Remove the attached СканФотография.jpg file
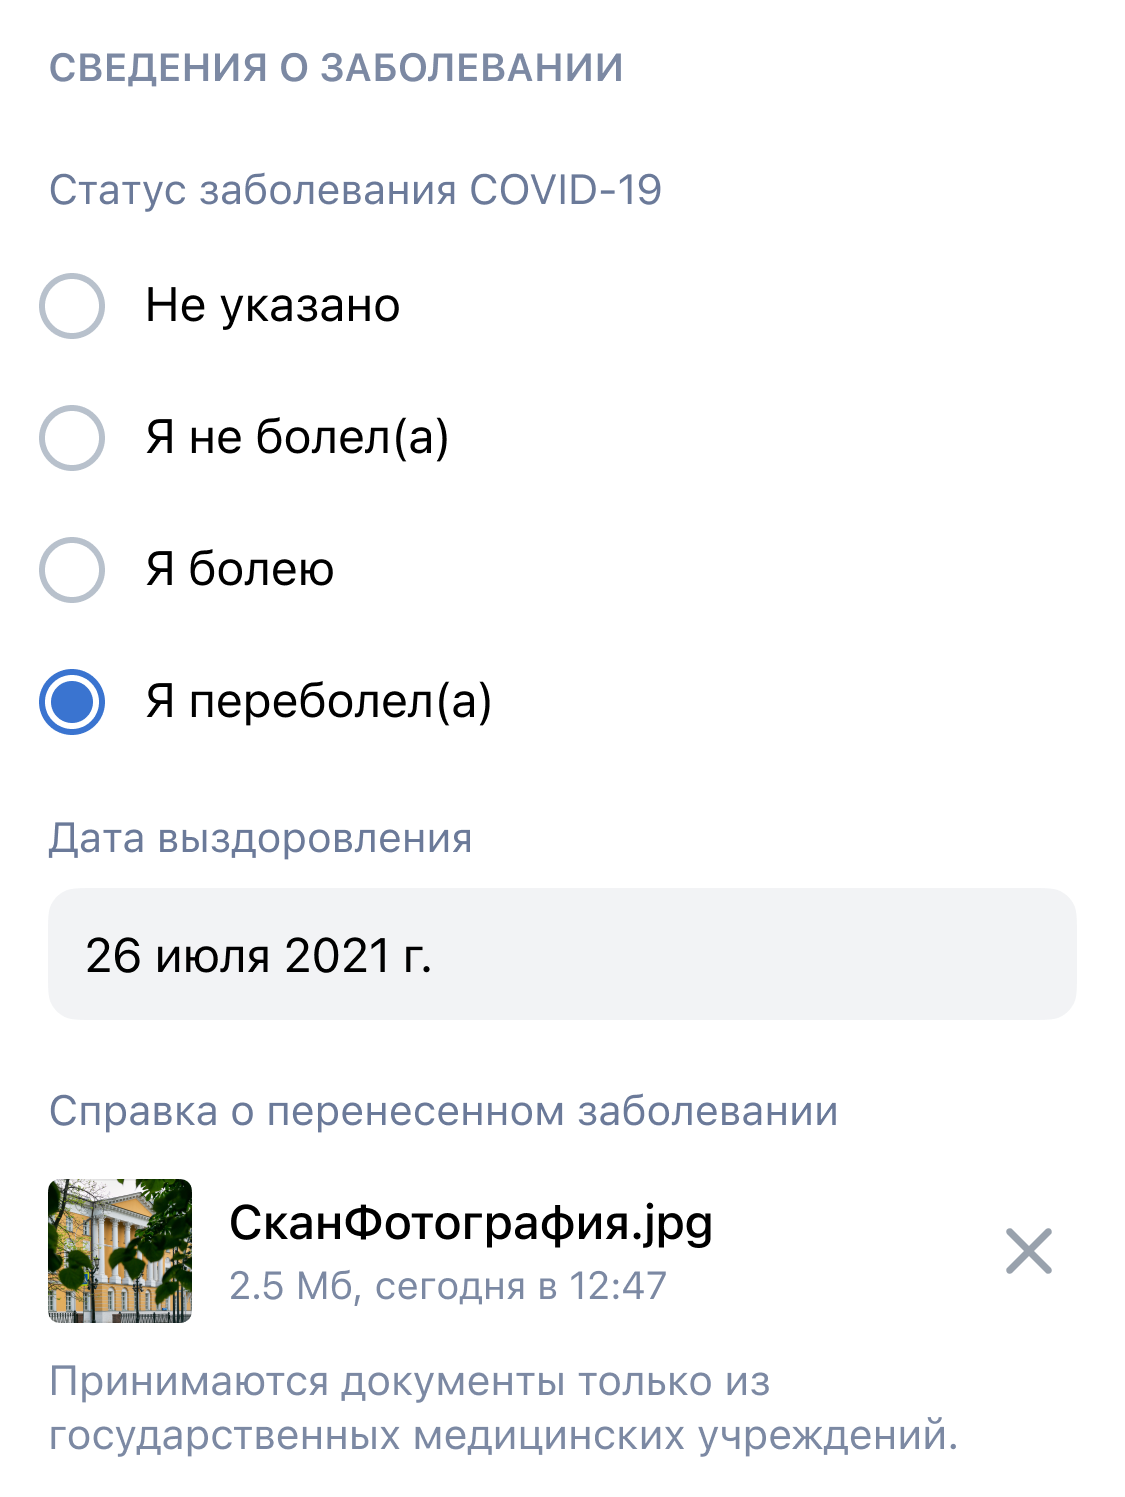 point(1029,1252)
